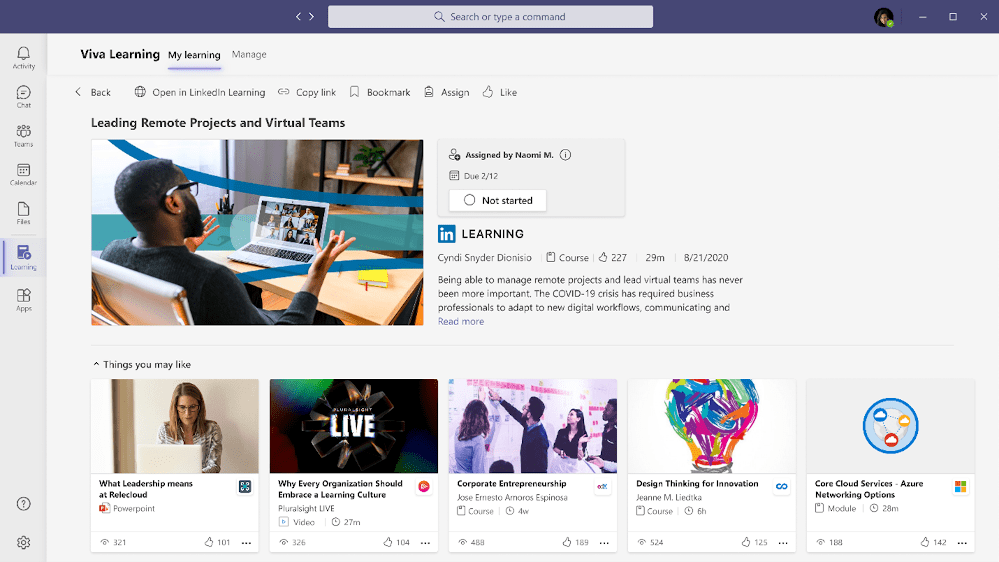Collapse the Things you may like section

(96, 365)
